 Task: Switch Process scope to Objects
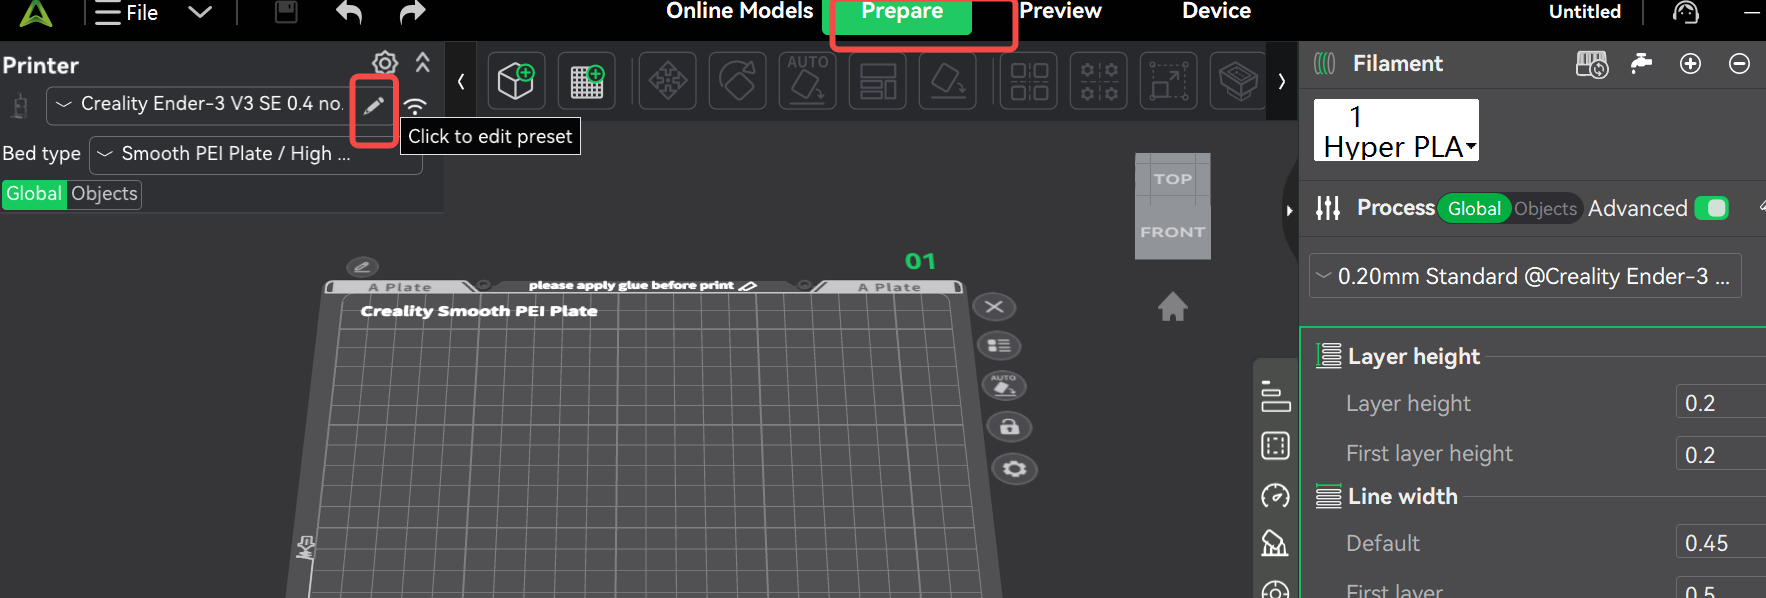coord(1544,208)
